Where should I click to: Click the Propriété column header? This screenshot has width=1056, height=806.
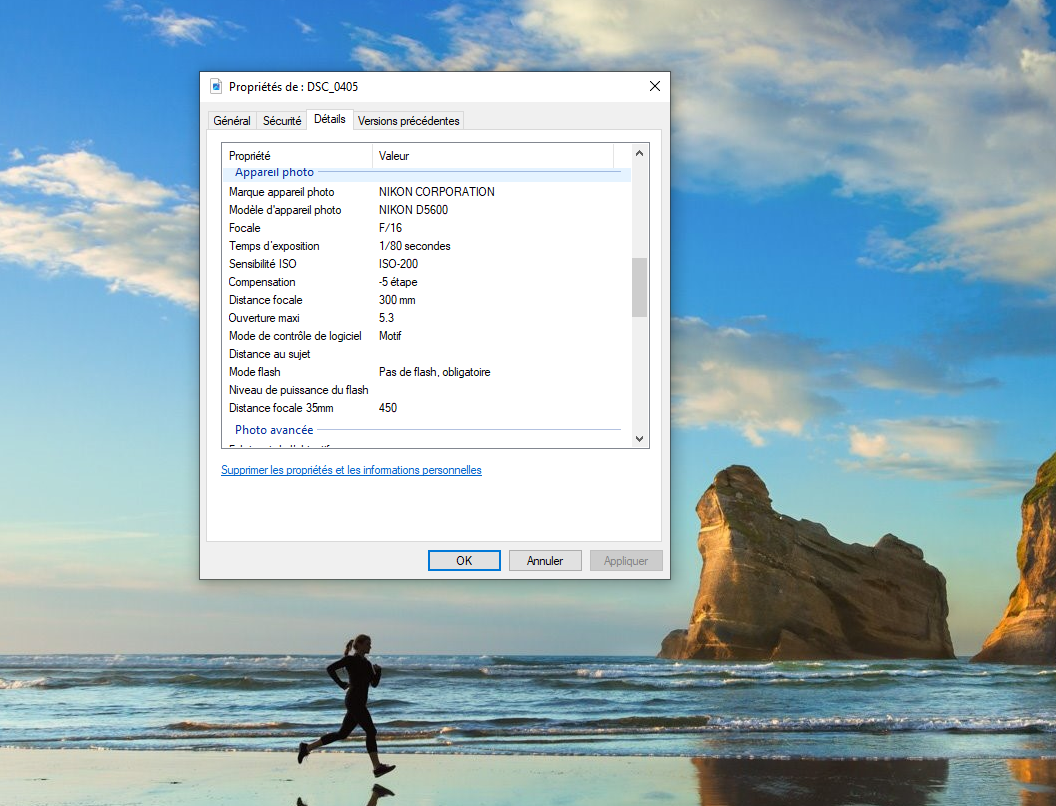pyautogui.click(x=297, y=156)
